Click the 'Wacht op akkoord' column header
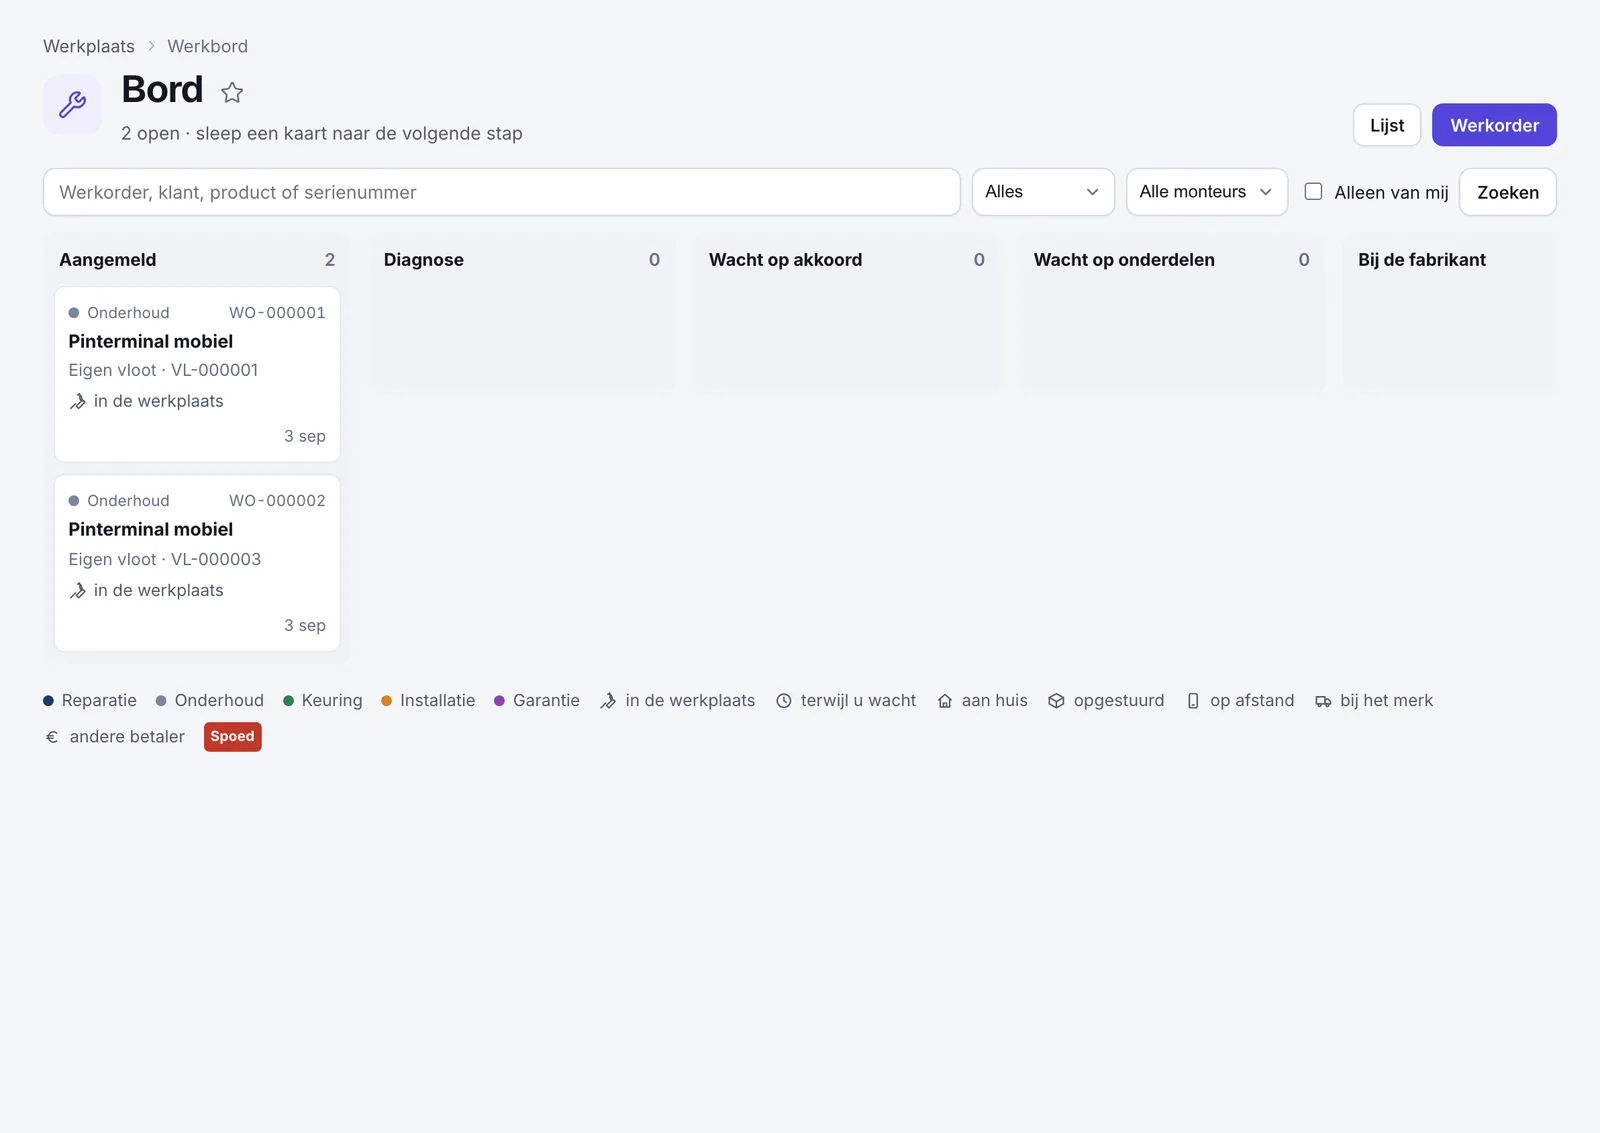1600x1133 pixels. point(785,260)
